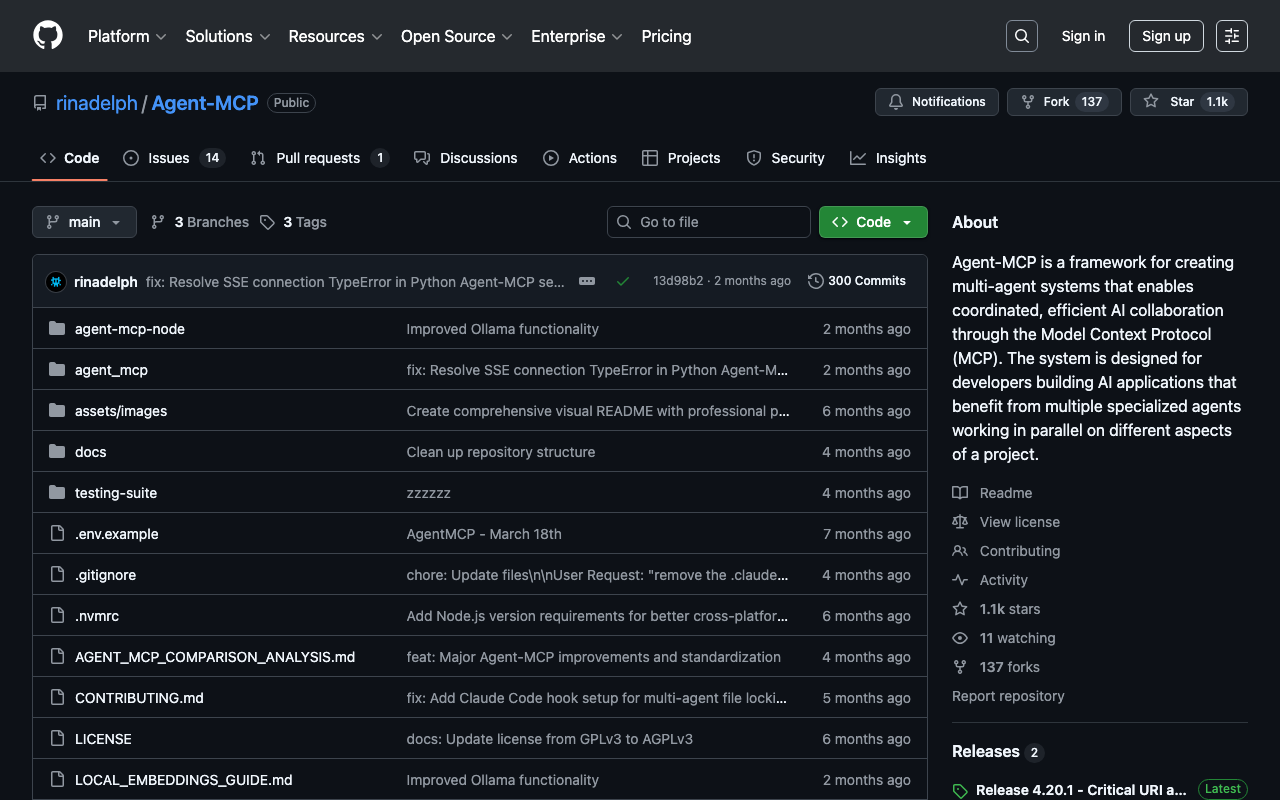
Task: Open the Pull requests tab
Action: coord(317,158)
